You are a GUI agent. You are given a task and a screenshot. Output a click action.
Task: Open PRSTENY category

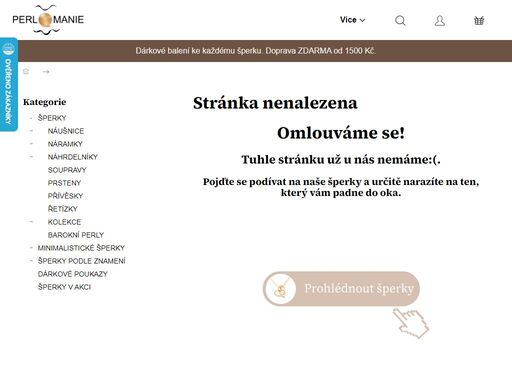click(x=64, y=183)
